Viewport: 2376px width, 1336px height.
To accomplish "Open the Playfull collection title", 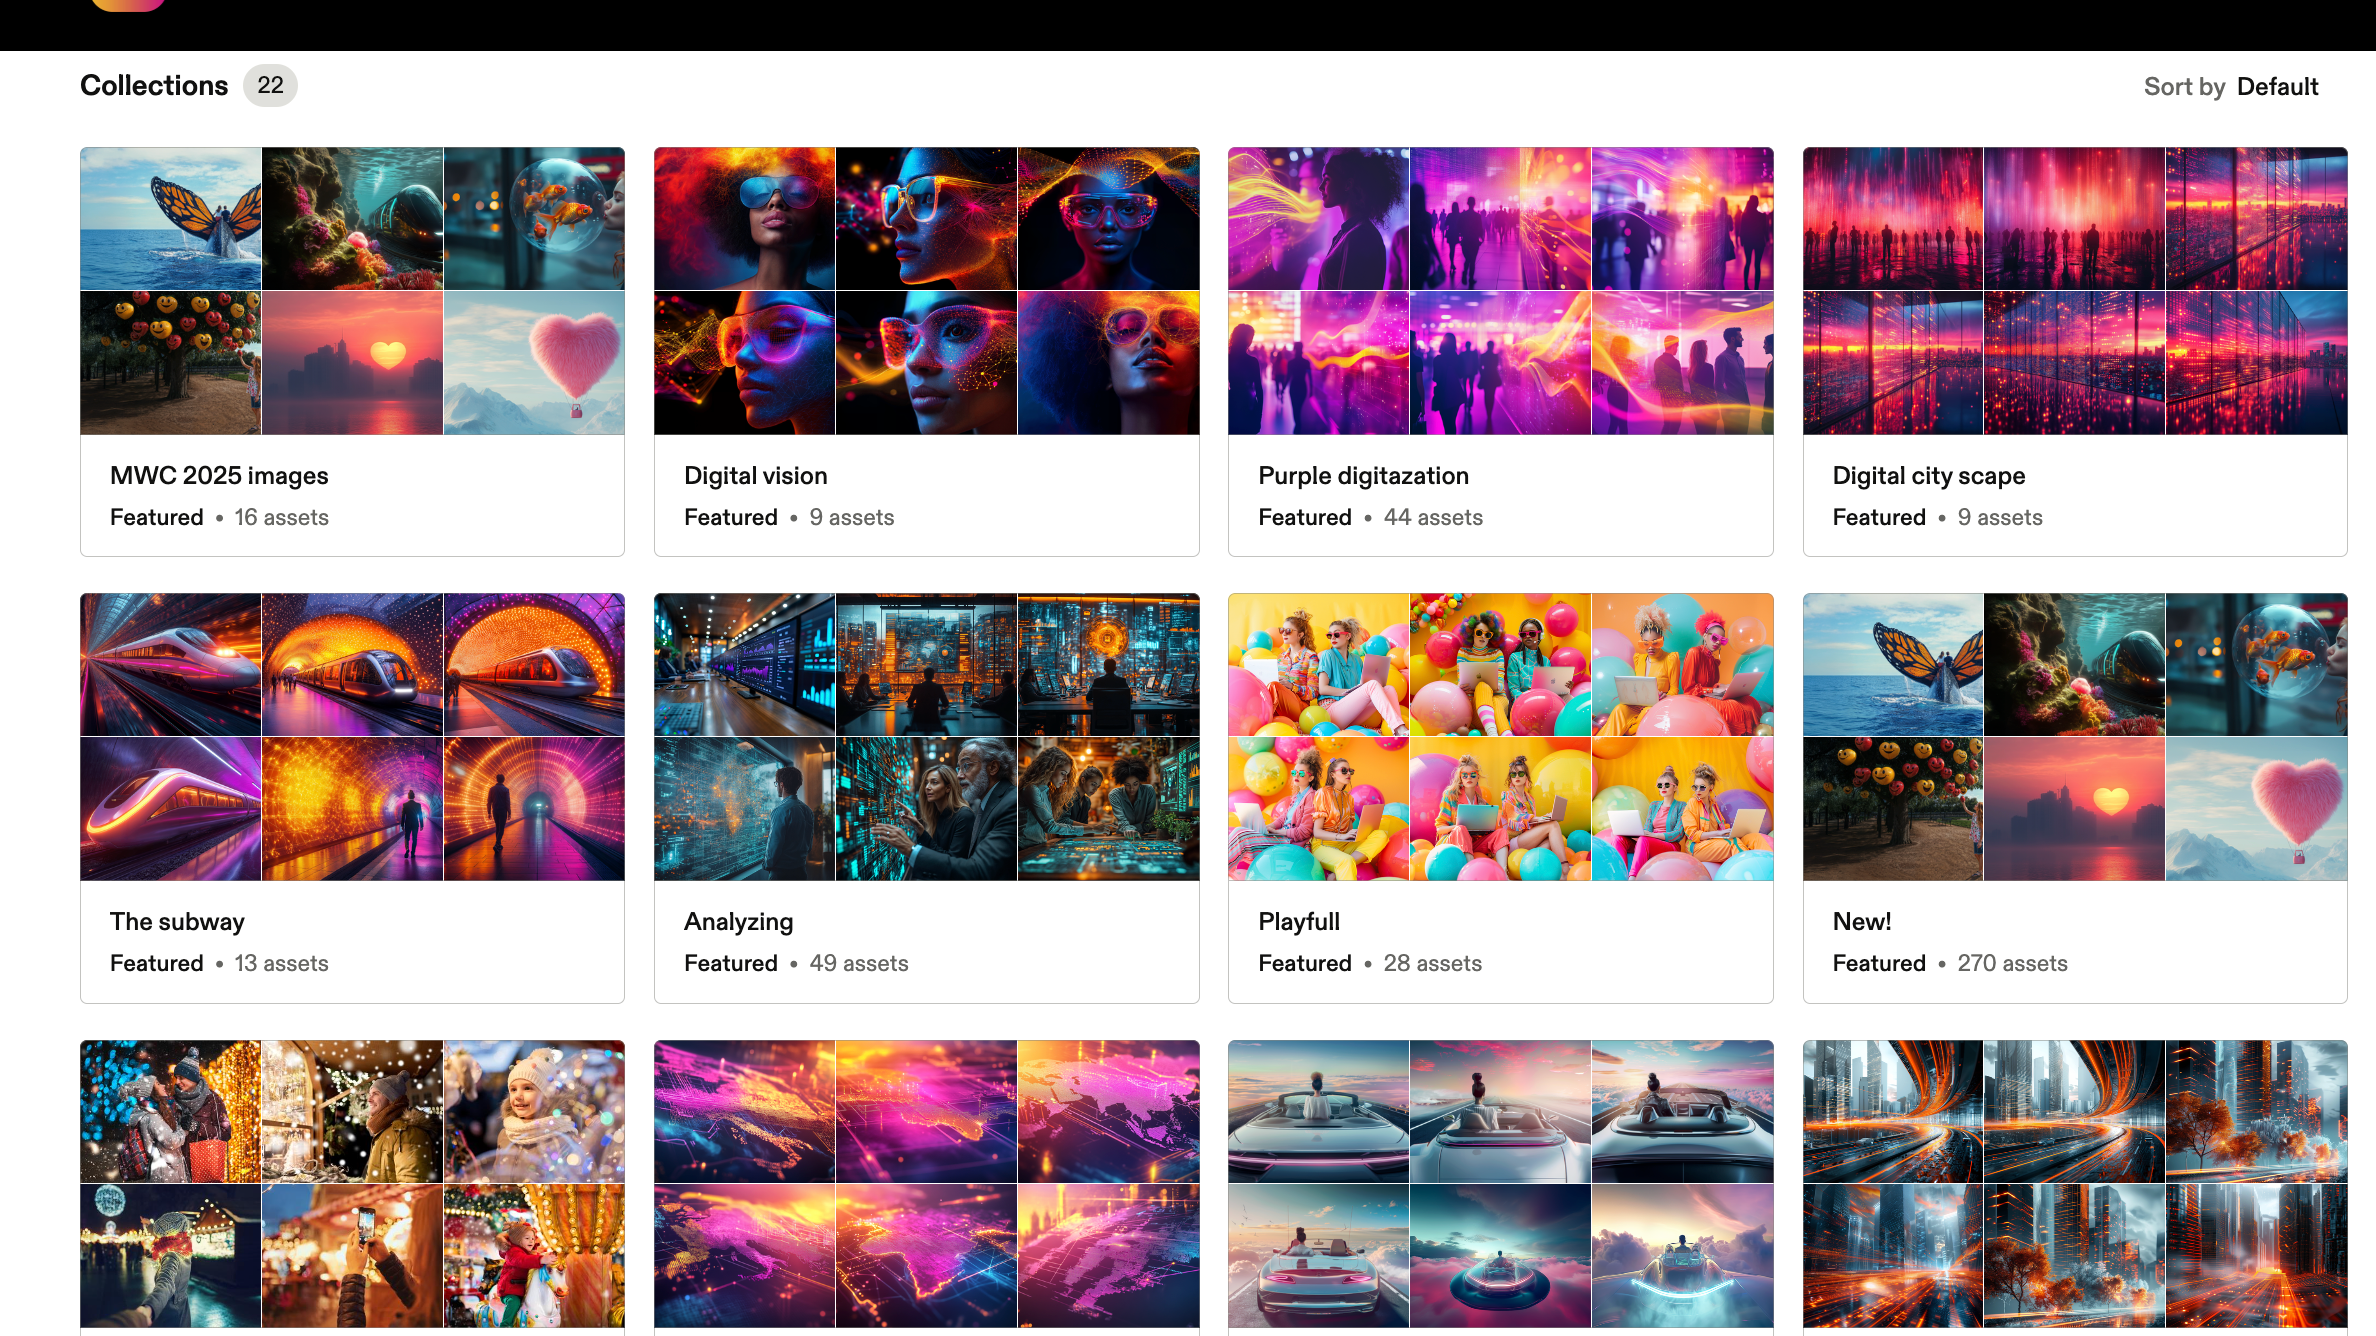I will point(1298,922).
